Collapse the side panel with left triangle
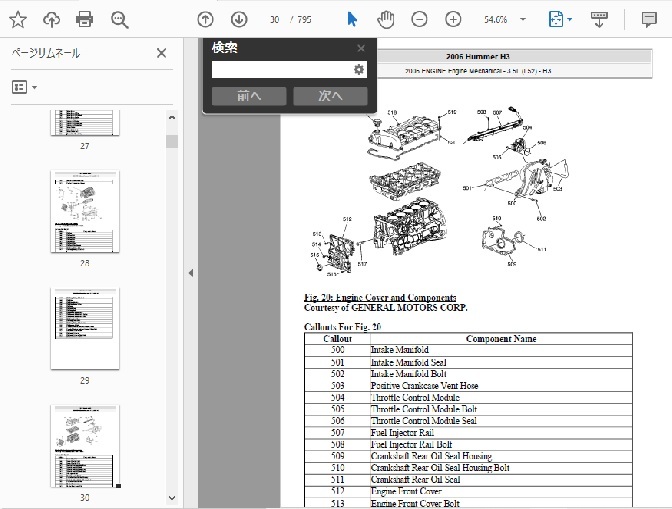Image resolution: width=672 pixels, height=509 pixels. coord(191,273)
